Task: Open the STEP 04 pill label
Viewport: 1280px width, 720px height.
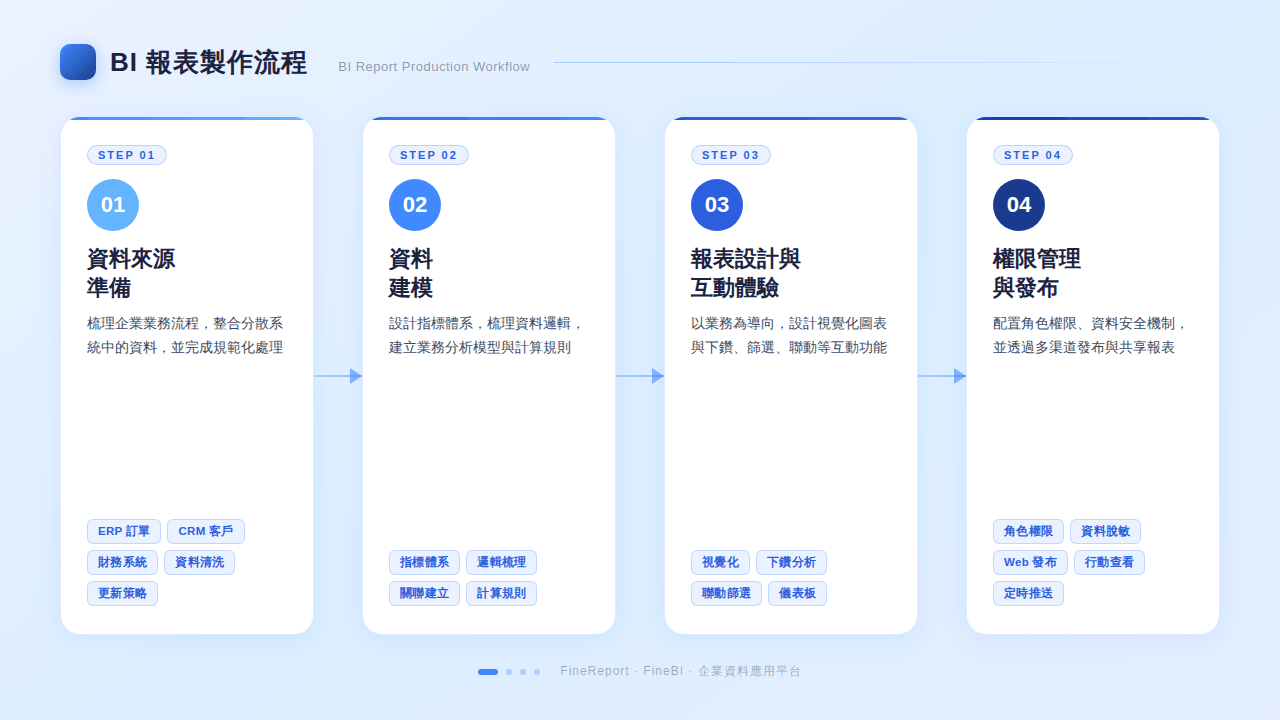Action: click(1033, 155)
